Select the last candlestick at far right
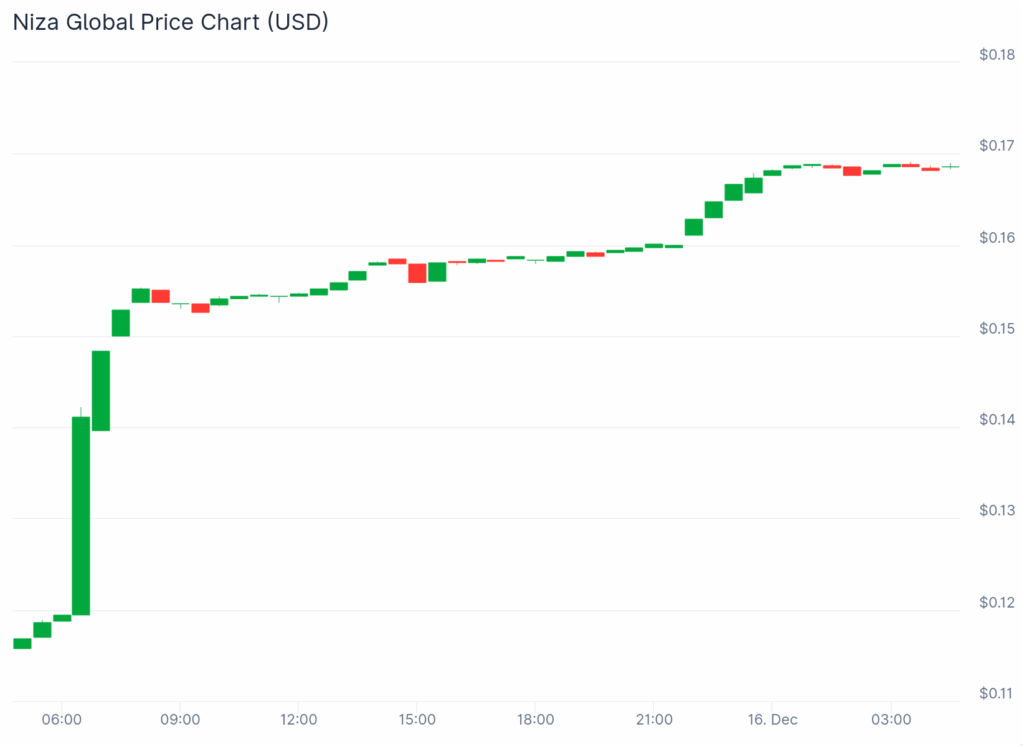 pyautogui.click(x=950, y=166)
